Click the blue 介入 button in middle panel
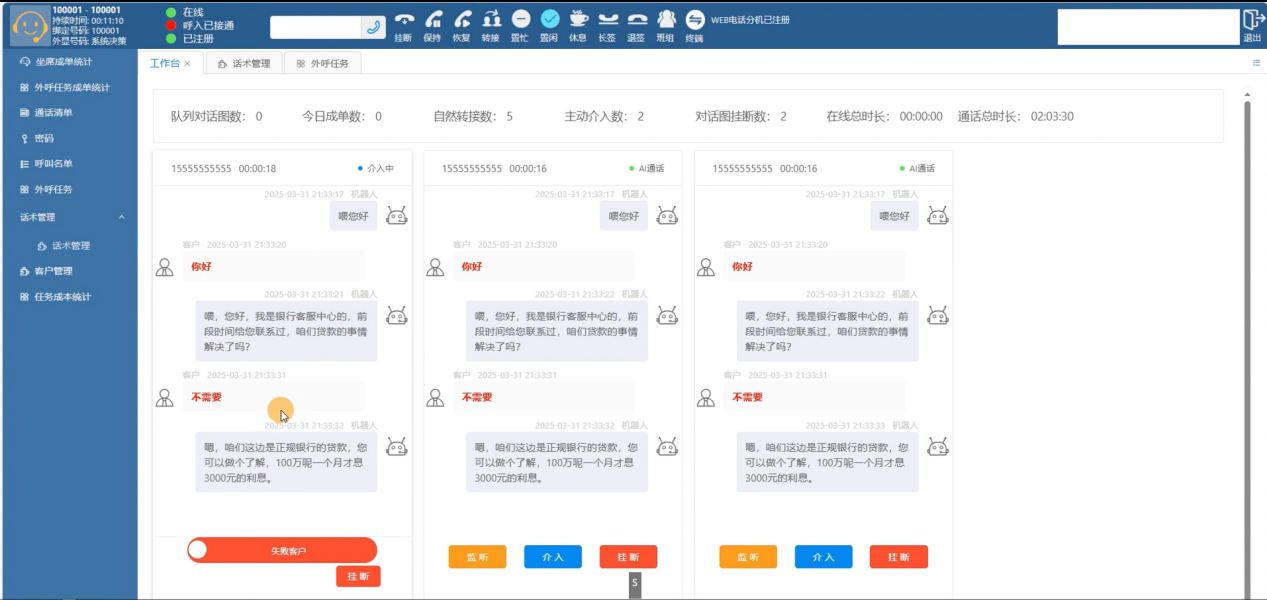The width and height of the screenshot is (1267, 600). [552, 557]
